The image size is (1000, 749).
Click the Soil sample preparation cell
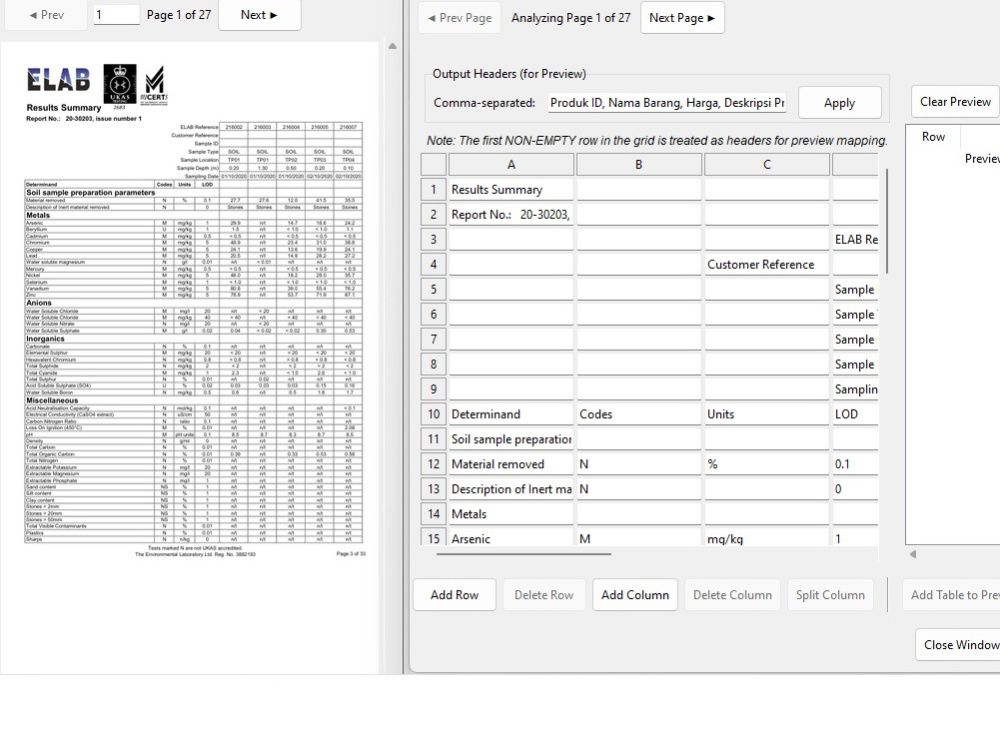click(511, 439)
